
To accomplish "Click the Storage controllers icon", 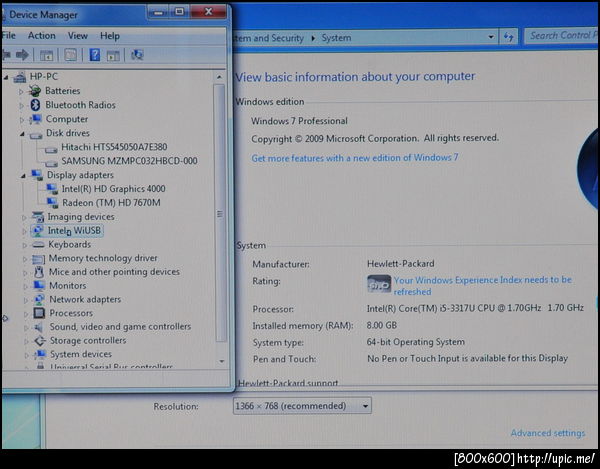I will tap(40, 340).
